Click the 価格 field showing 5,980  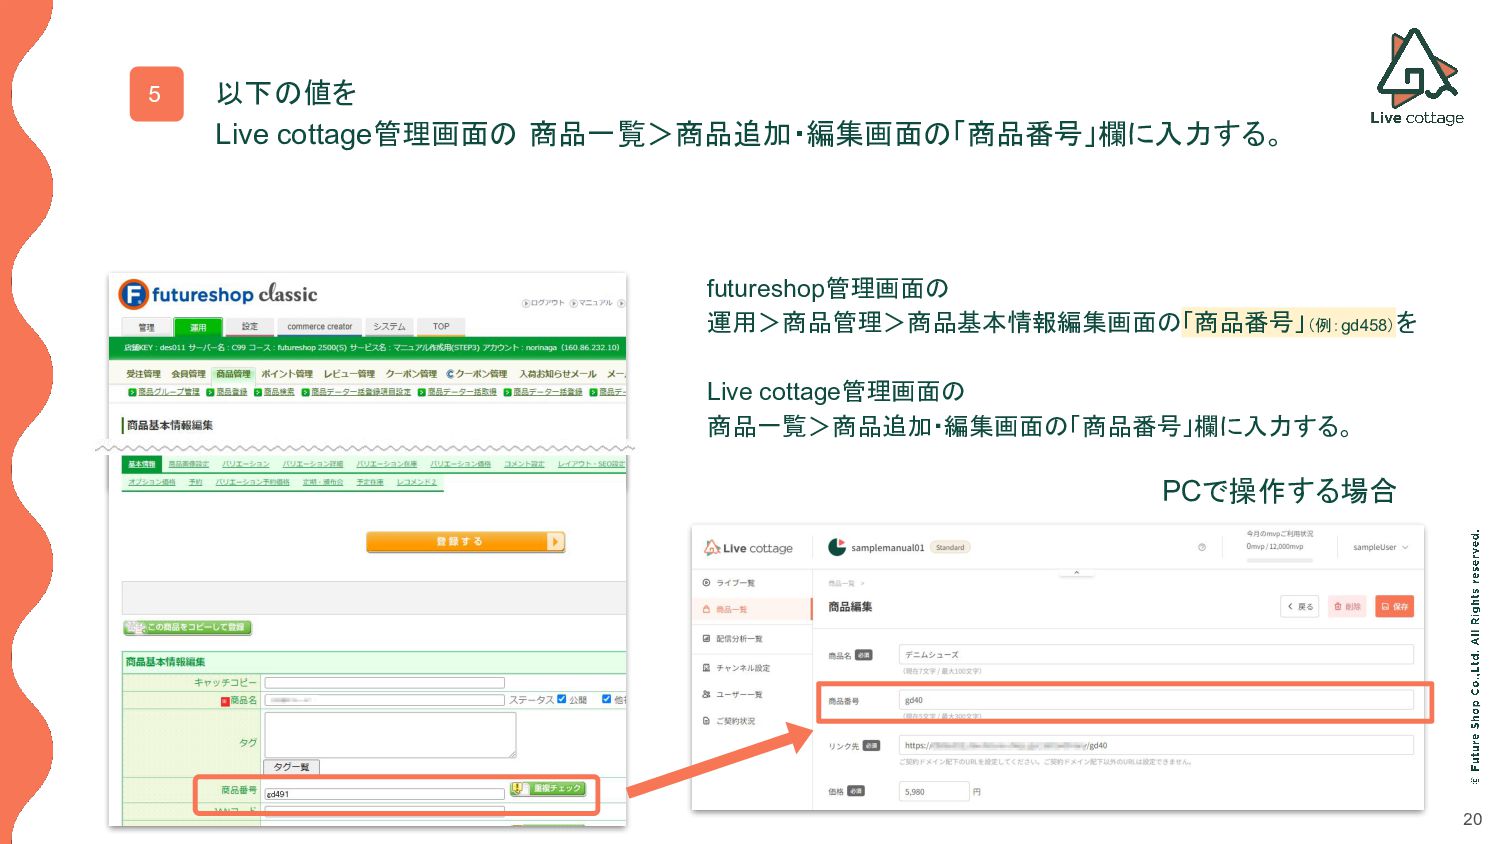(934, 791)
